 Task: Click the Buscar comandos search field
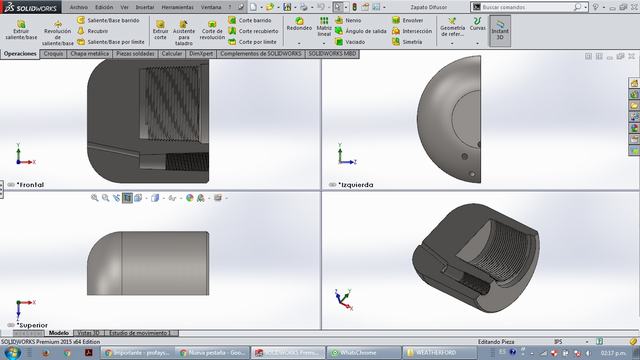click(529, 7)
